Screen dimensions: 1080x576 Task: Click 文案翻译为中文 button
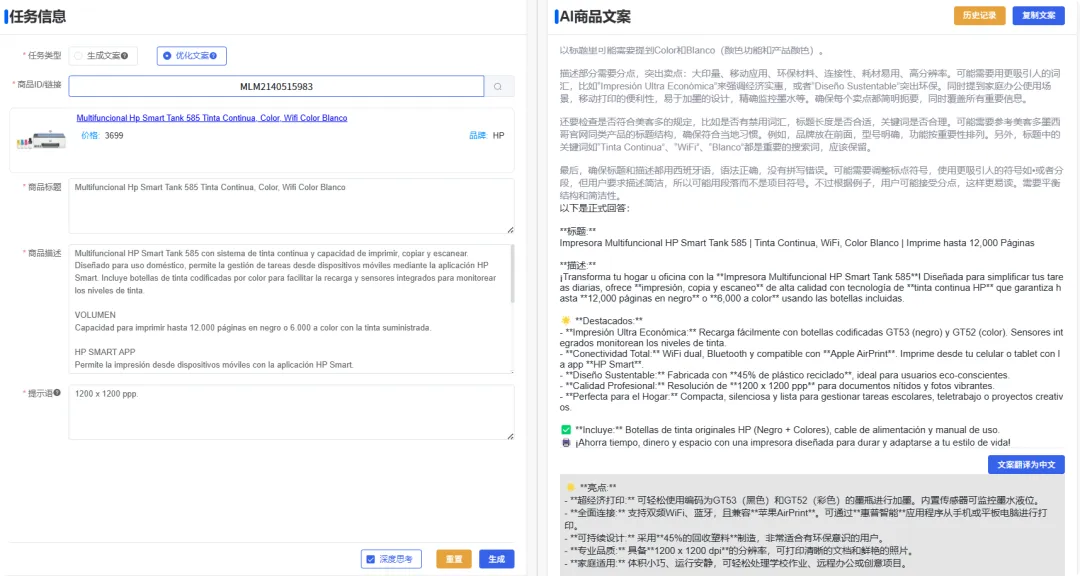pyautogui.click(x=1026, y=464)
